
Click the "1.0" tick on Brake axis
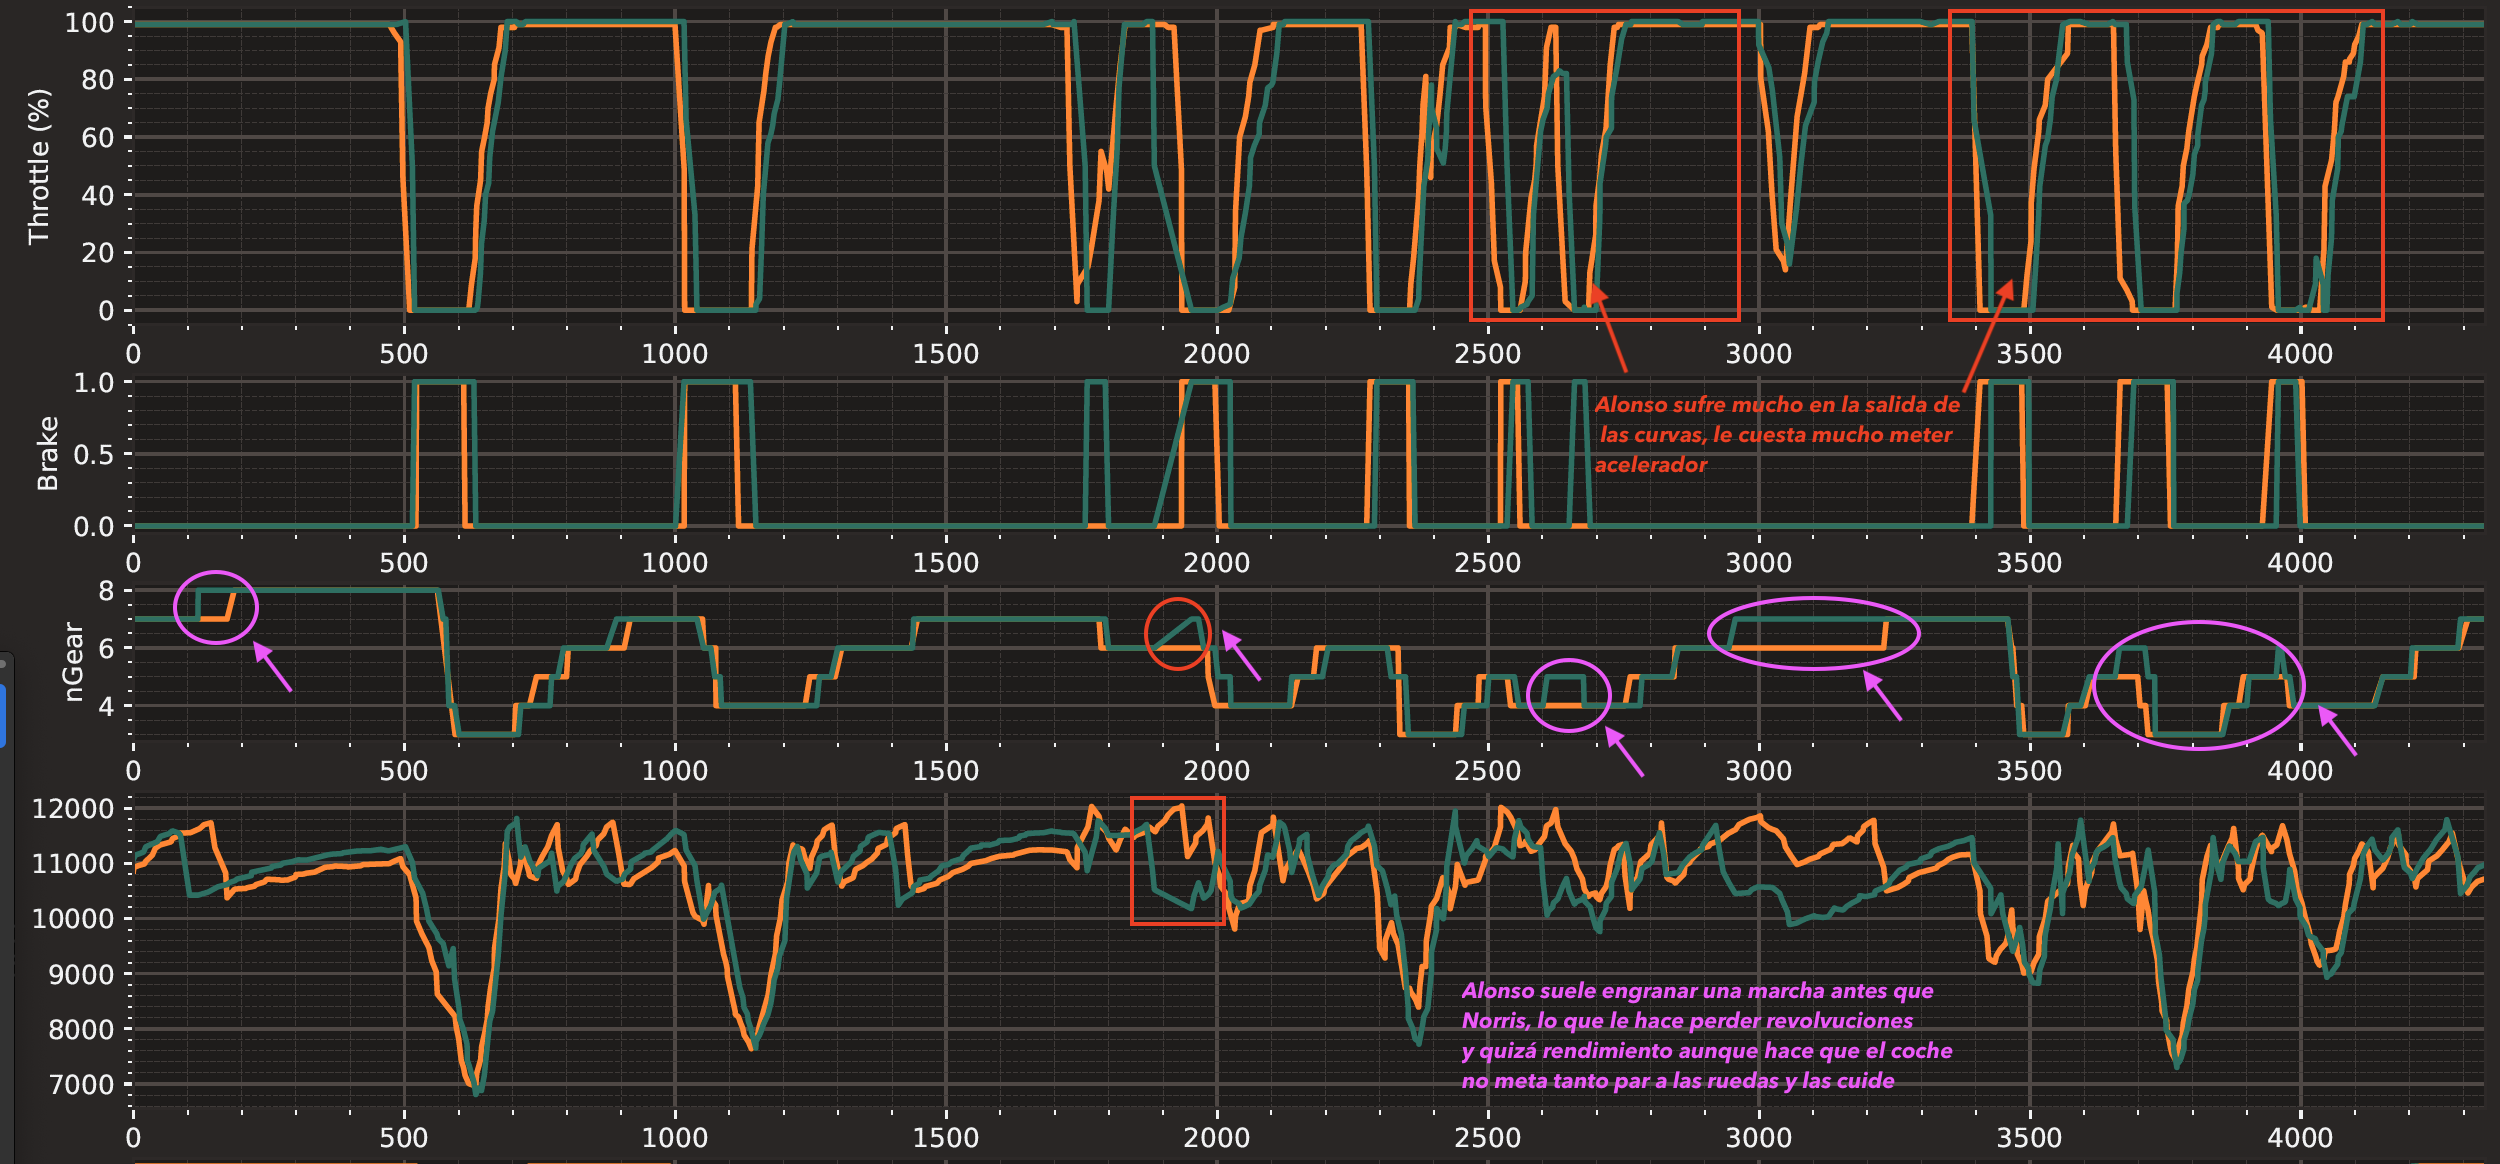click(94, 383)
